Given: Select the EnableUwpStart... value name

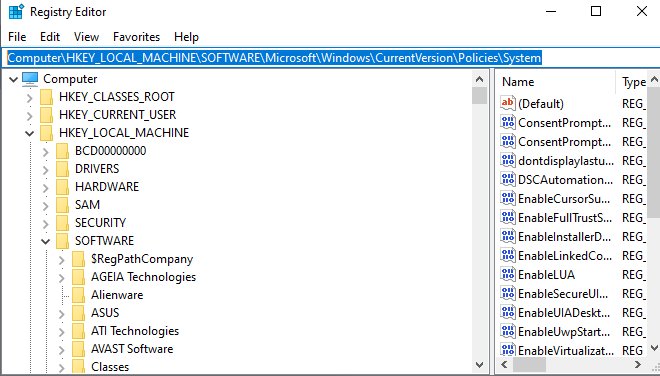Looking at the screenshot, I should (x=564, y=332).
